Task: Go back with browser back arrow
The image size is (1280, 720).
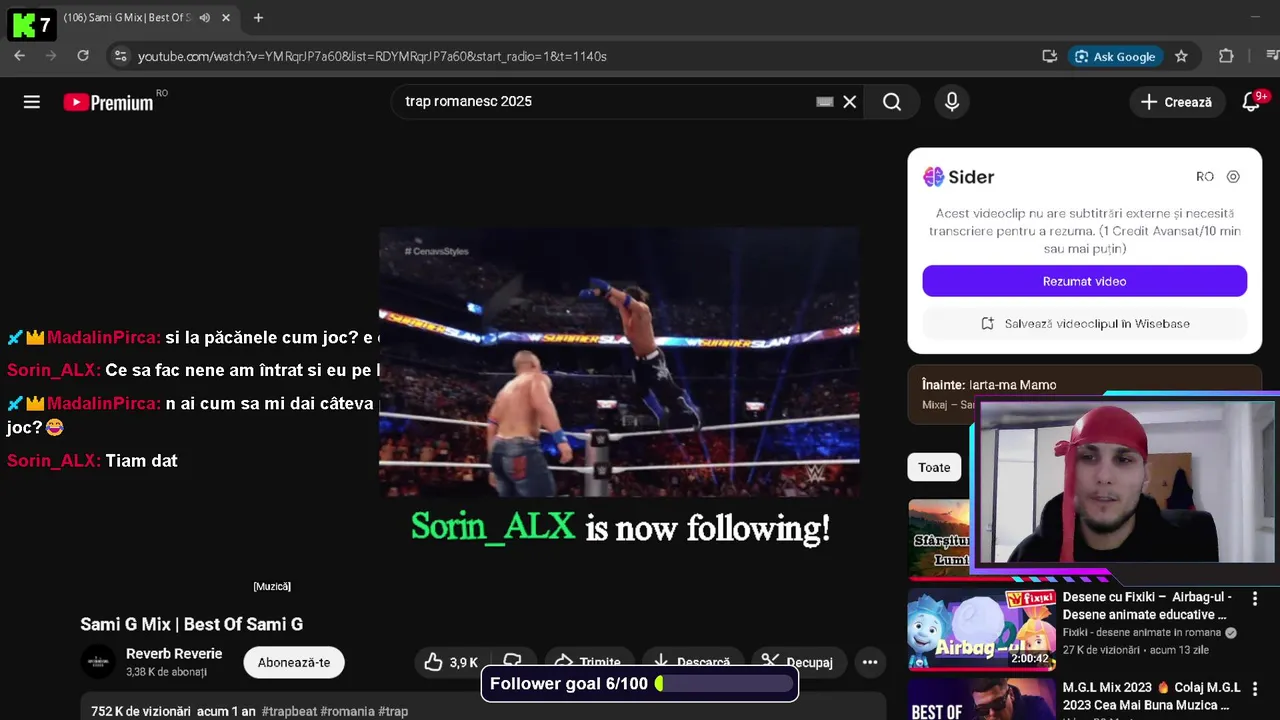Action: (20, 56)
